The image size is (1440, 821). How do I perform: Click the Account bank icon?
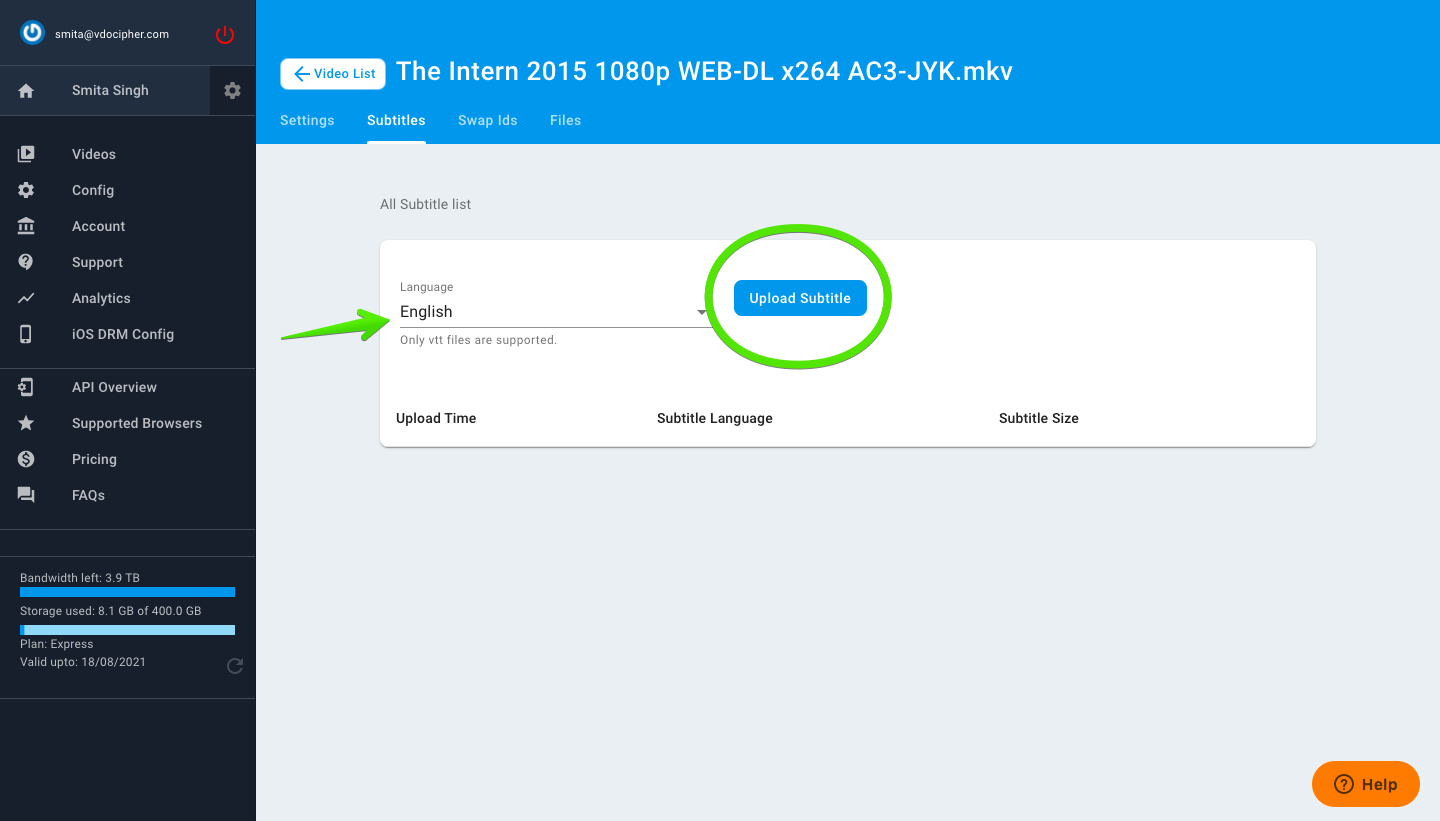[26, 226]
